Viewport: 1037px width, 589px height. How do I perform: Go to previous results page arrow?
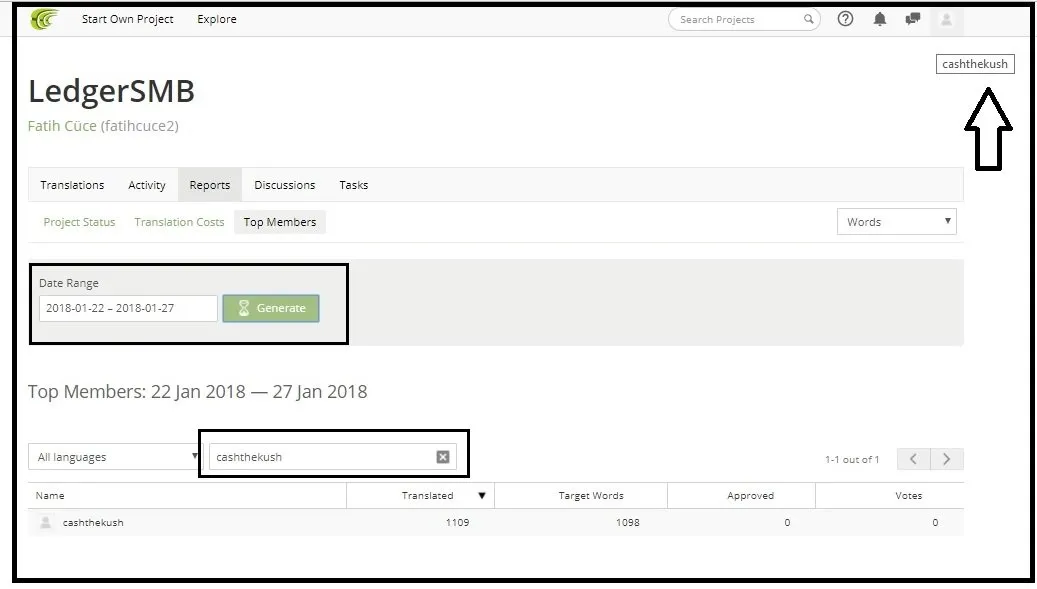(913, 459)
